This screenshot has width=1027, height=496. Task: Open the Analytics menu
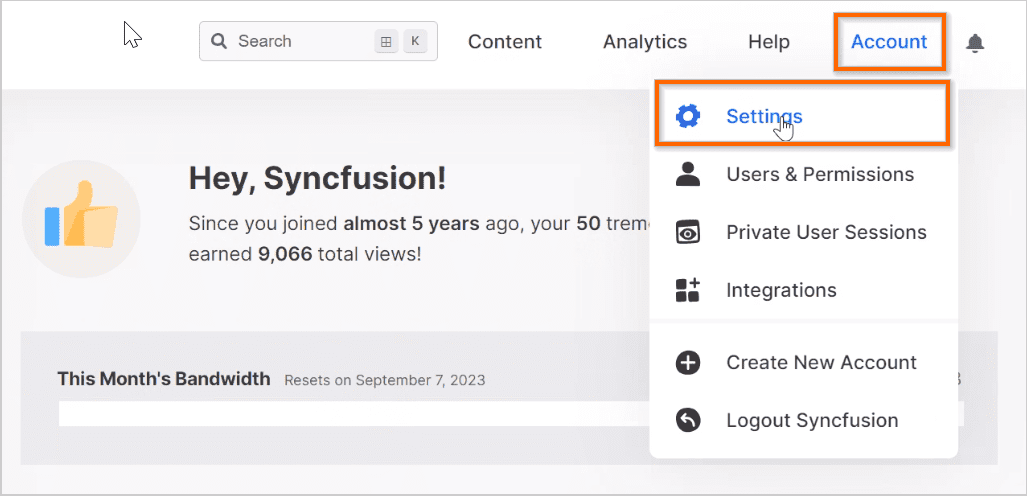[x=645, y=42]
